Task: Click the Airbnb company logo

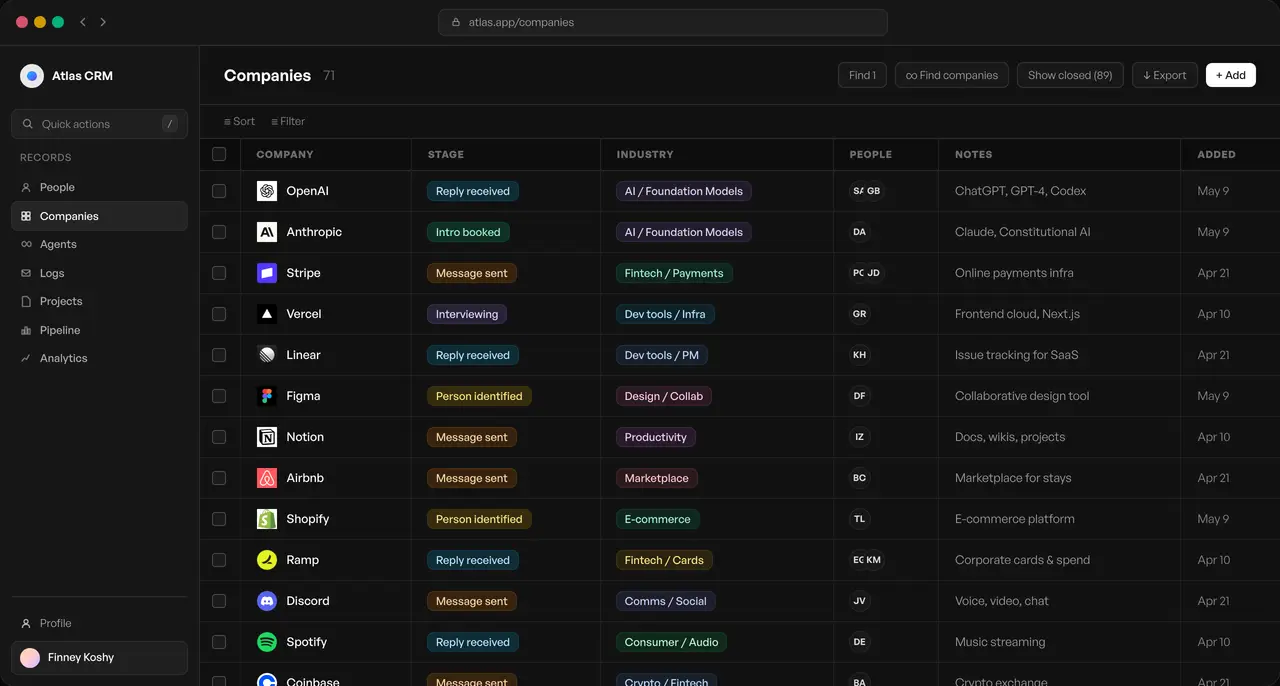Action: [x=267, y=478]
